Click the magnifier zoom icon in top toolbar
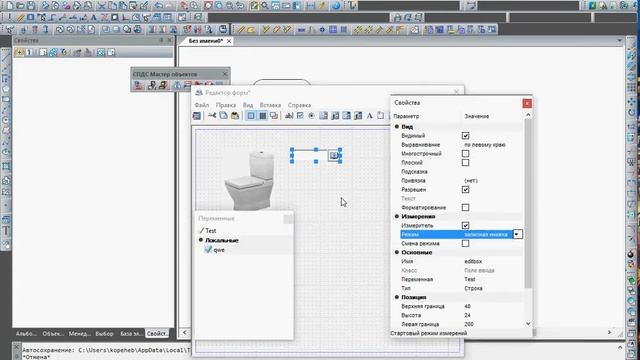 [x=265, y=6]
